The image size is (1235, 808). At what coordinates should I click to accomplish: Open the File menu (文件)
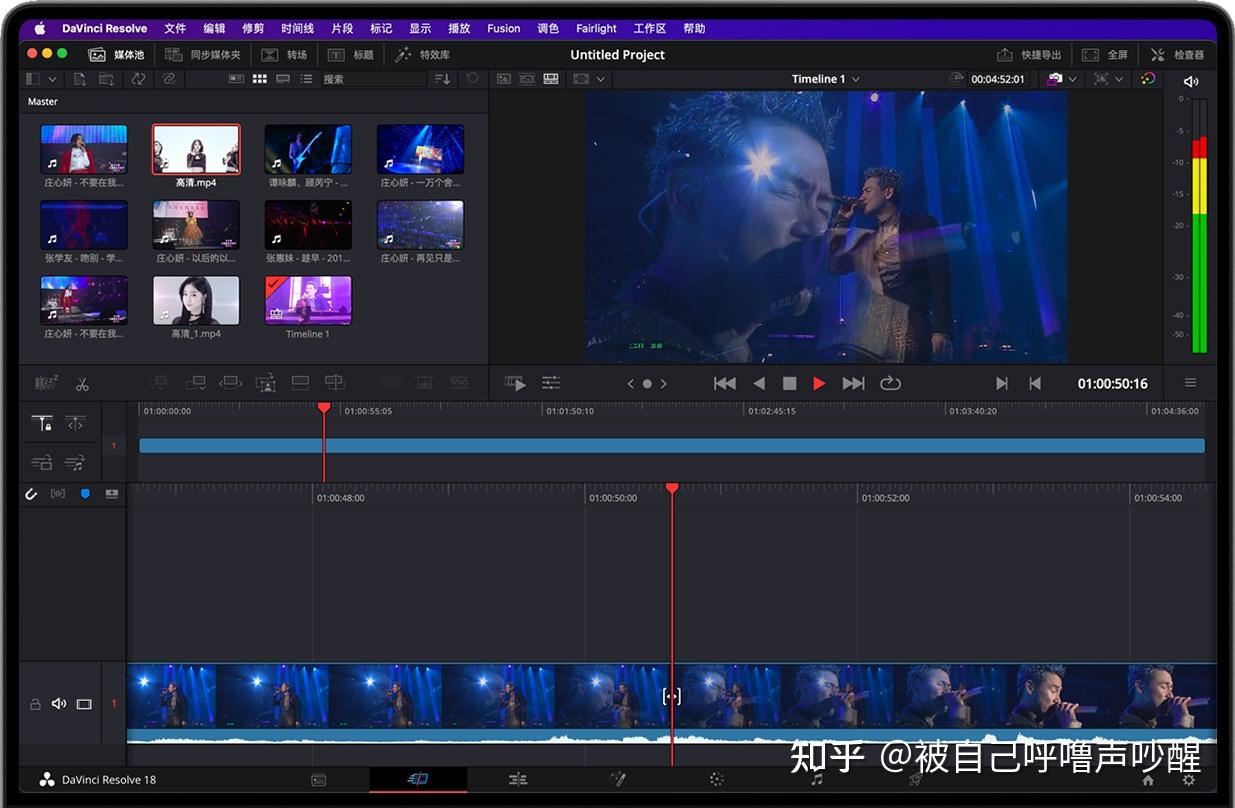pyautogui.click(x=175, y=28)
